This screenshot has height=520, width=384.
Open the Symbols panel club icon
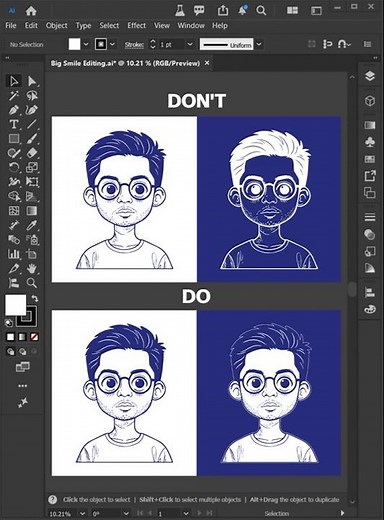coord(370,142)
